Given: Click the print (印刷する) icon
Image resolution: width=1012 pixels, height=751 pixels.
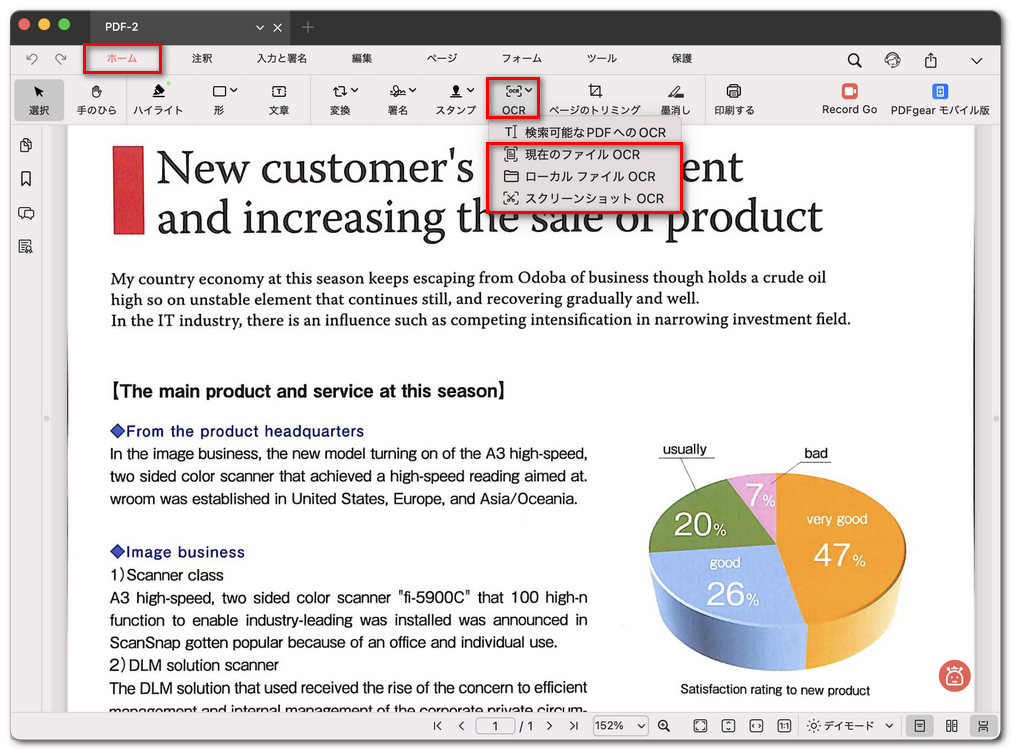Looking at the screenshot, I should click(734, 99).
